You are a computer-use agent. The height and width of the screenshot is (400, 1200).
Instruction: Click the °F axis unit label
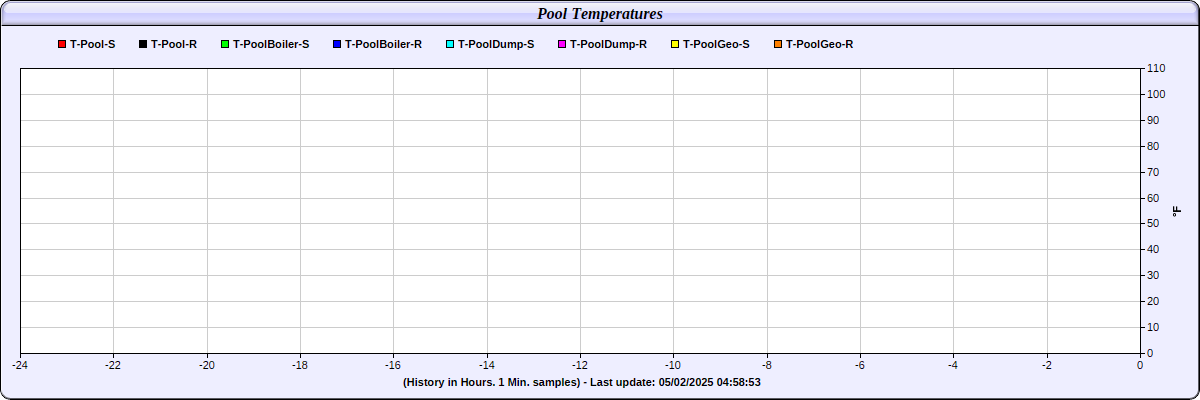coord(1177,211)
